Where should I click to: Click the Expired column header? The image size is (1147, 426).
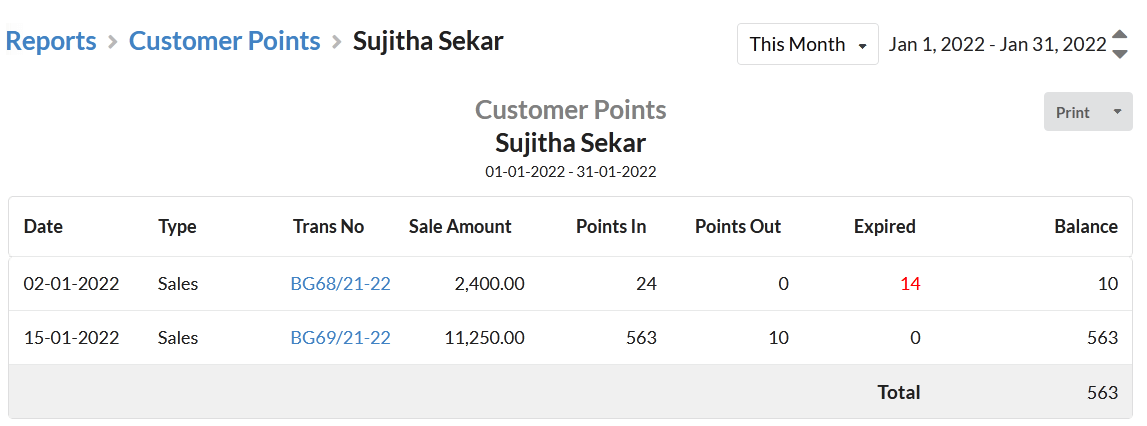[x=884, y=227]
